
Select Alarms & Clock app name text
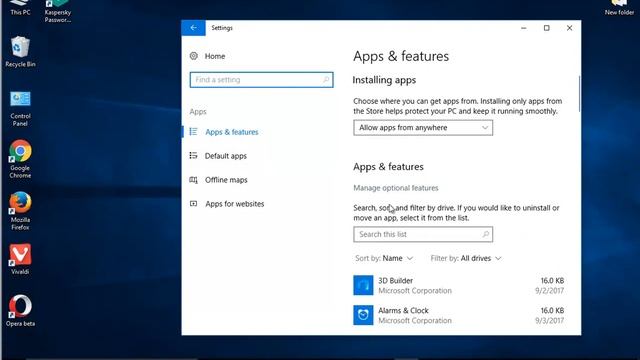[403, 311]
